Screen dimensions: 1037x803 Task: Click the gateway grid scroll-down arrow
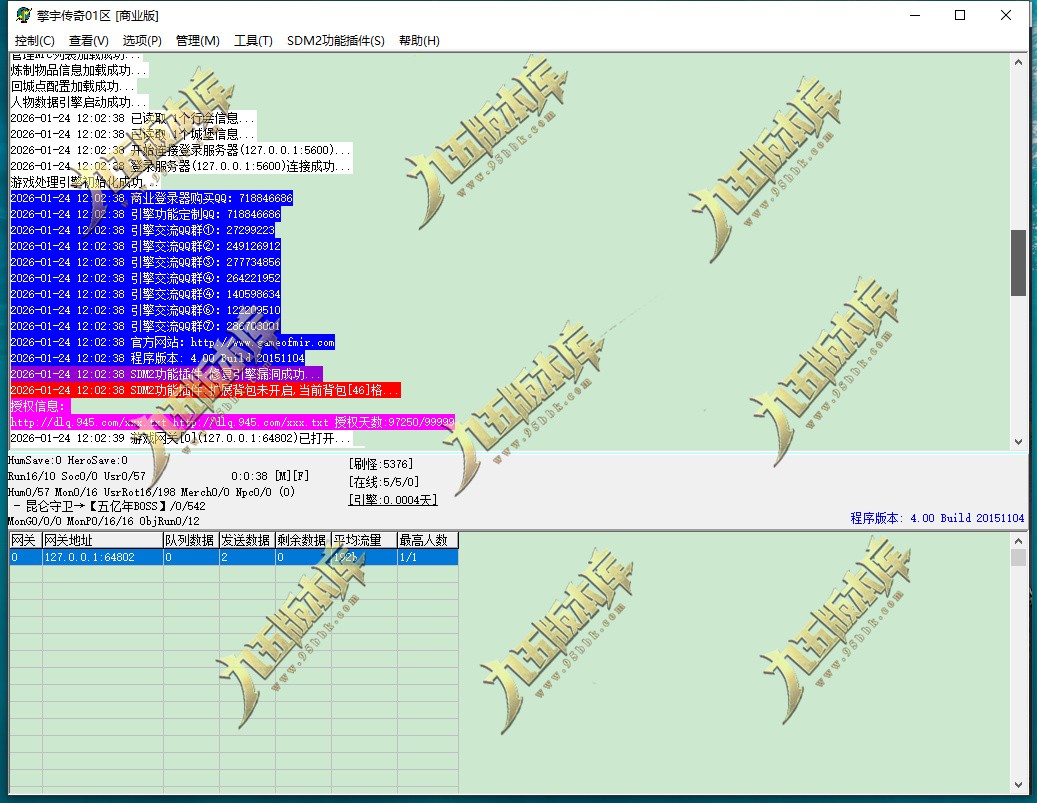(x=1018, y=785)
